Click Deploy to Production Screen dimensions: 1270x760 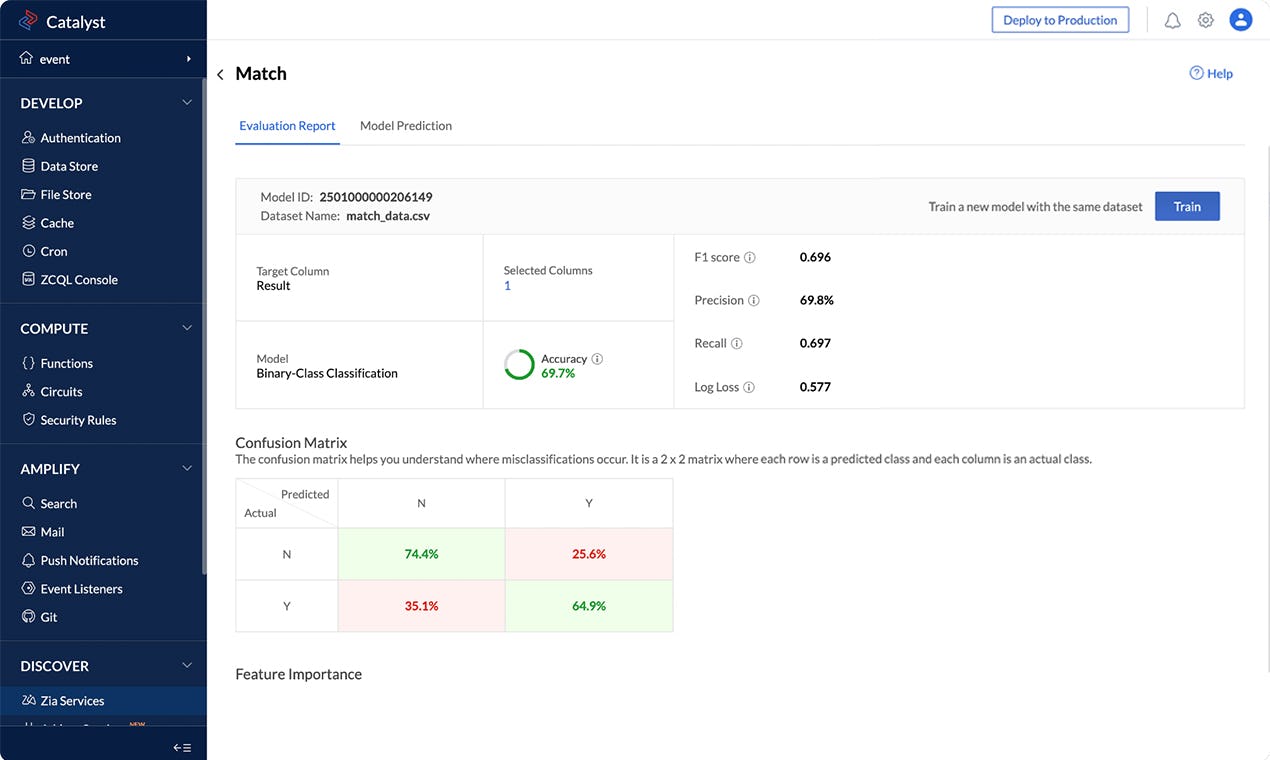(x=1060, y=19)
